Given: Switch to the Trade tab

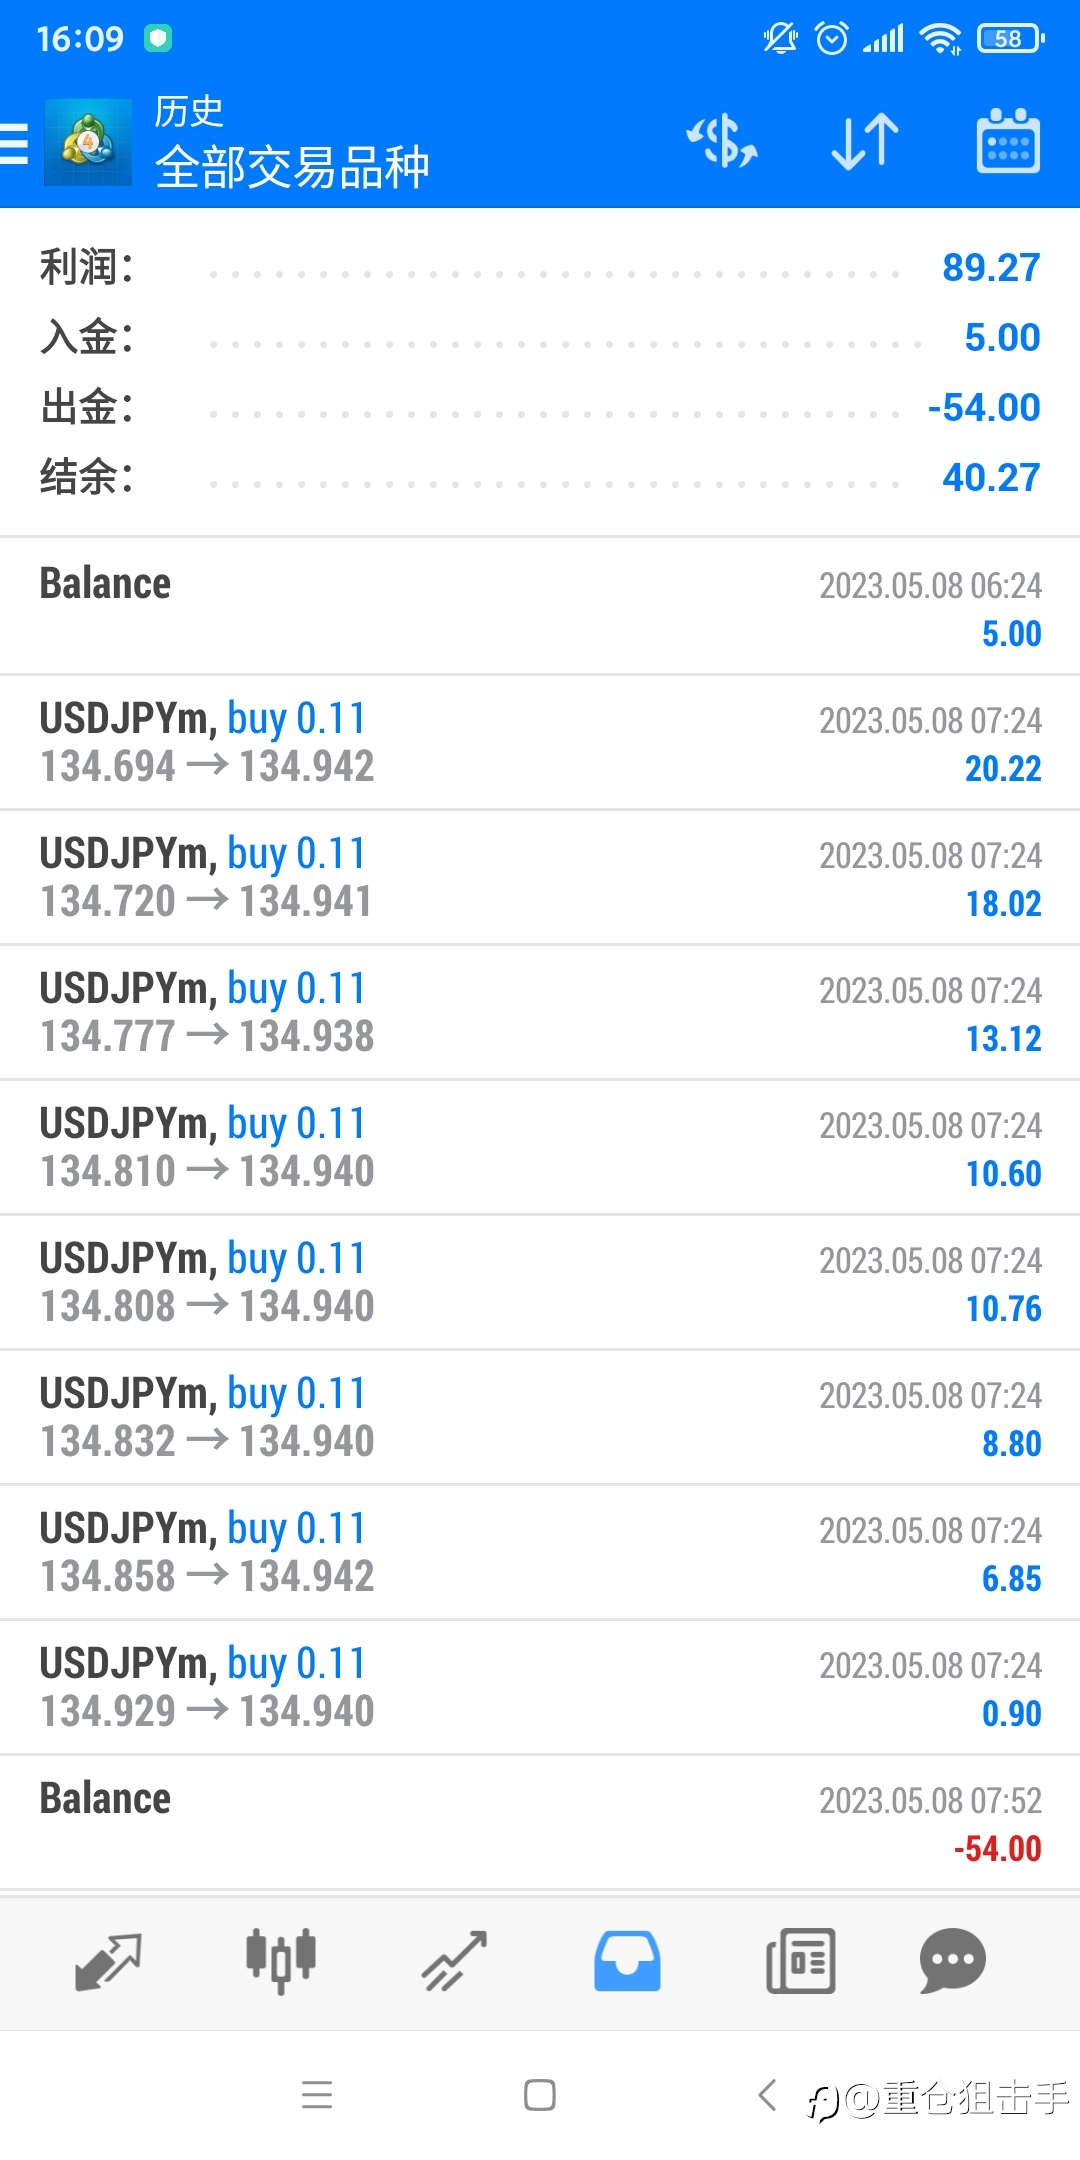Looking at the screenshot, I should (x=454, y=1961).
